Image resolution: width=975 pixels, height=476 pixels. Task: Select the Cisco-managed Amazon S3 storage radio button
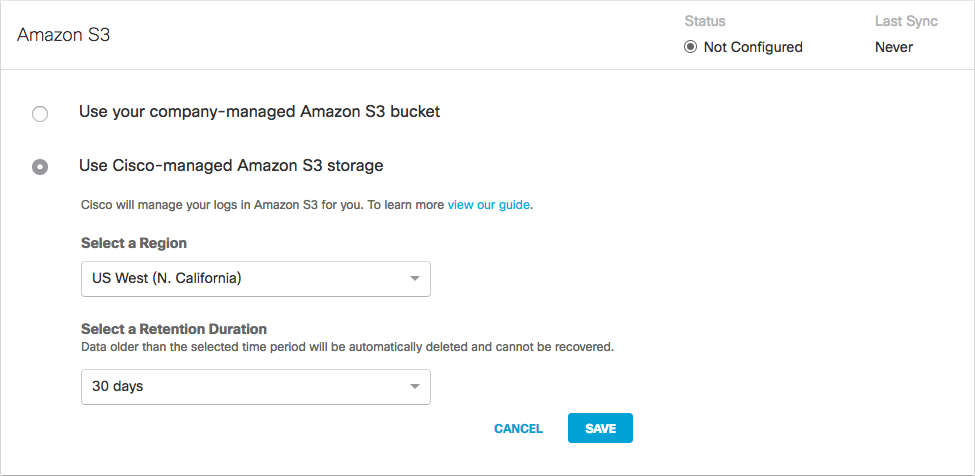40,167
